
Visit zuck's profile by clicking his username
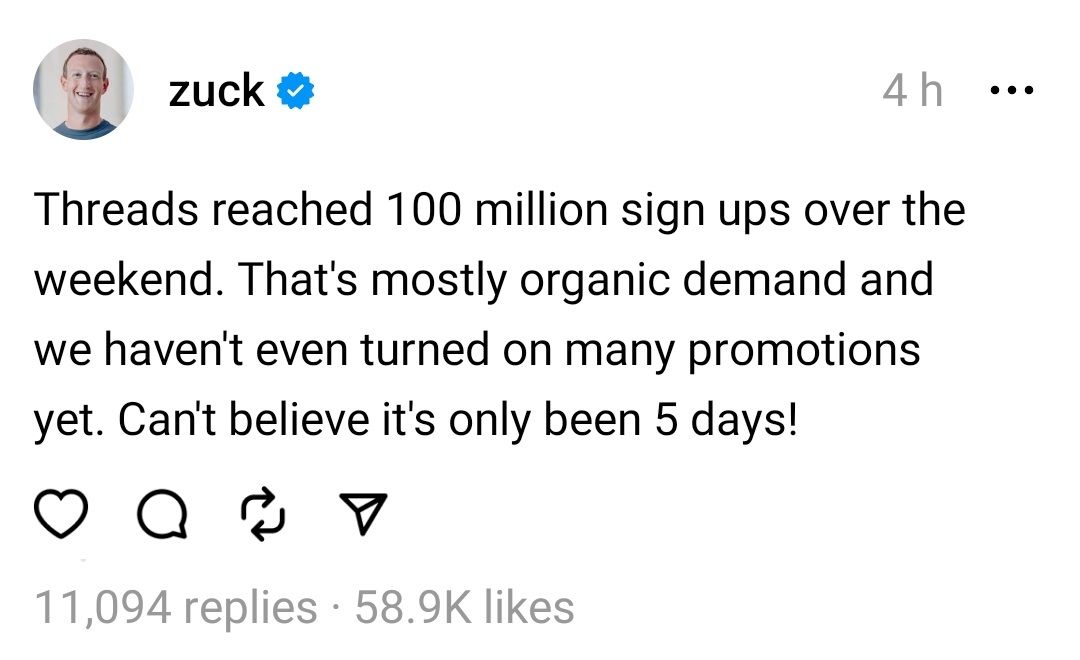pos(213,89)
